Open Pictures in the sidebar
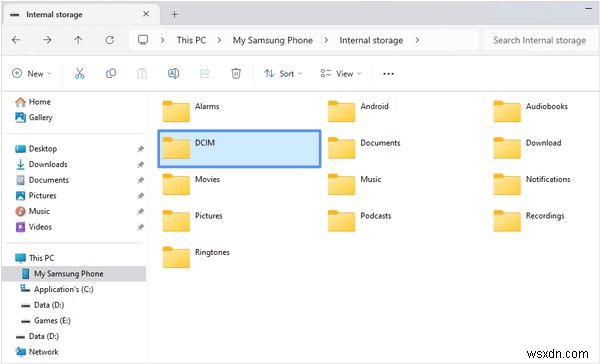 (36, 196)
